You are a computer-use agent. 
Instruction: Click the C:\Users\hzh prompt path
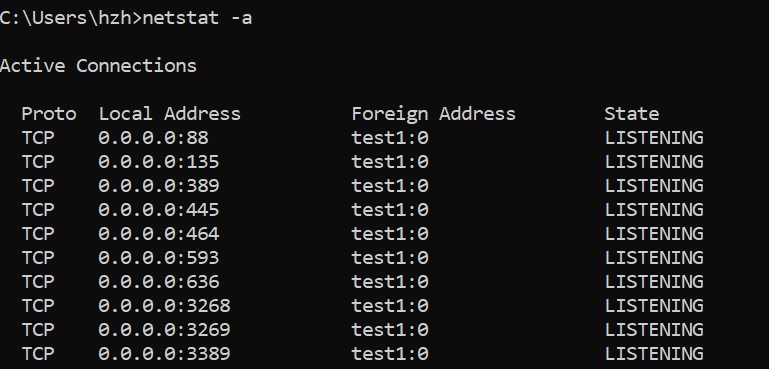68,18
